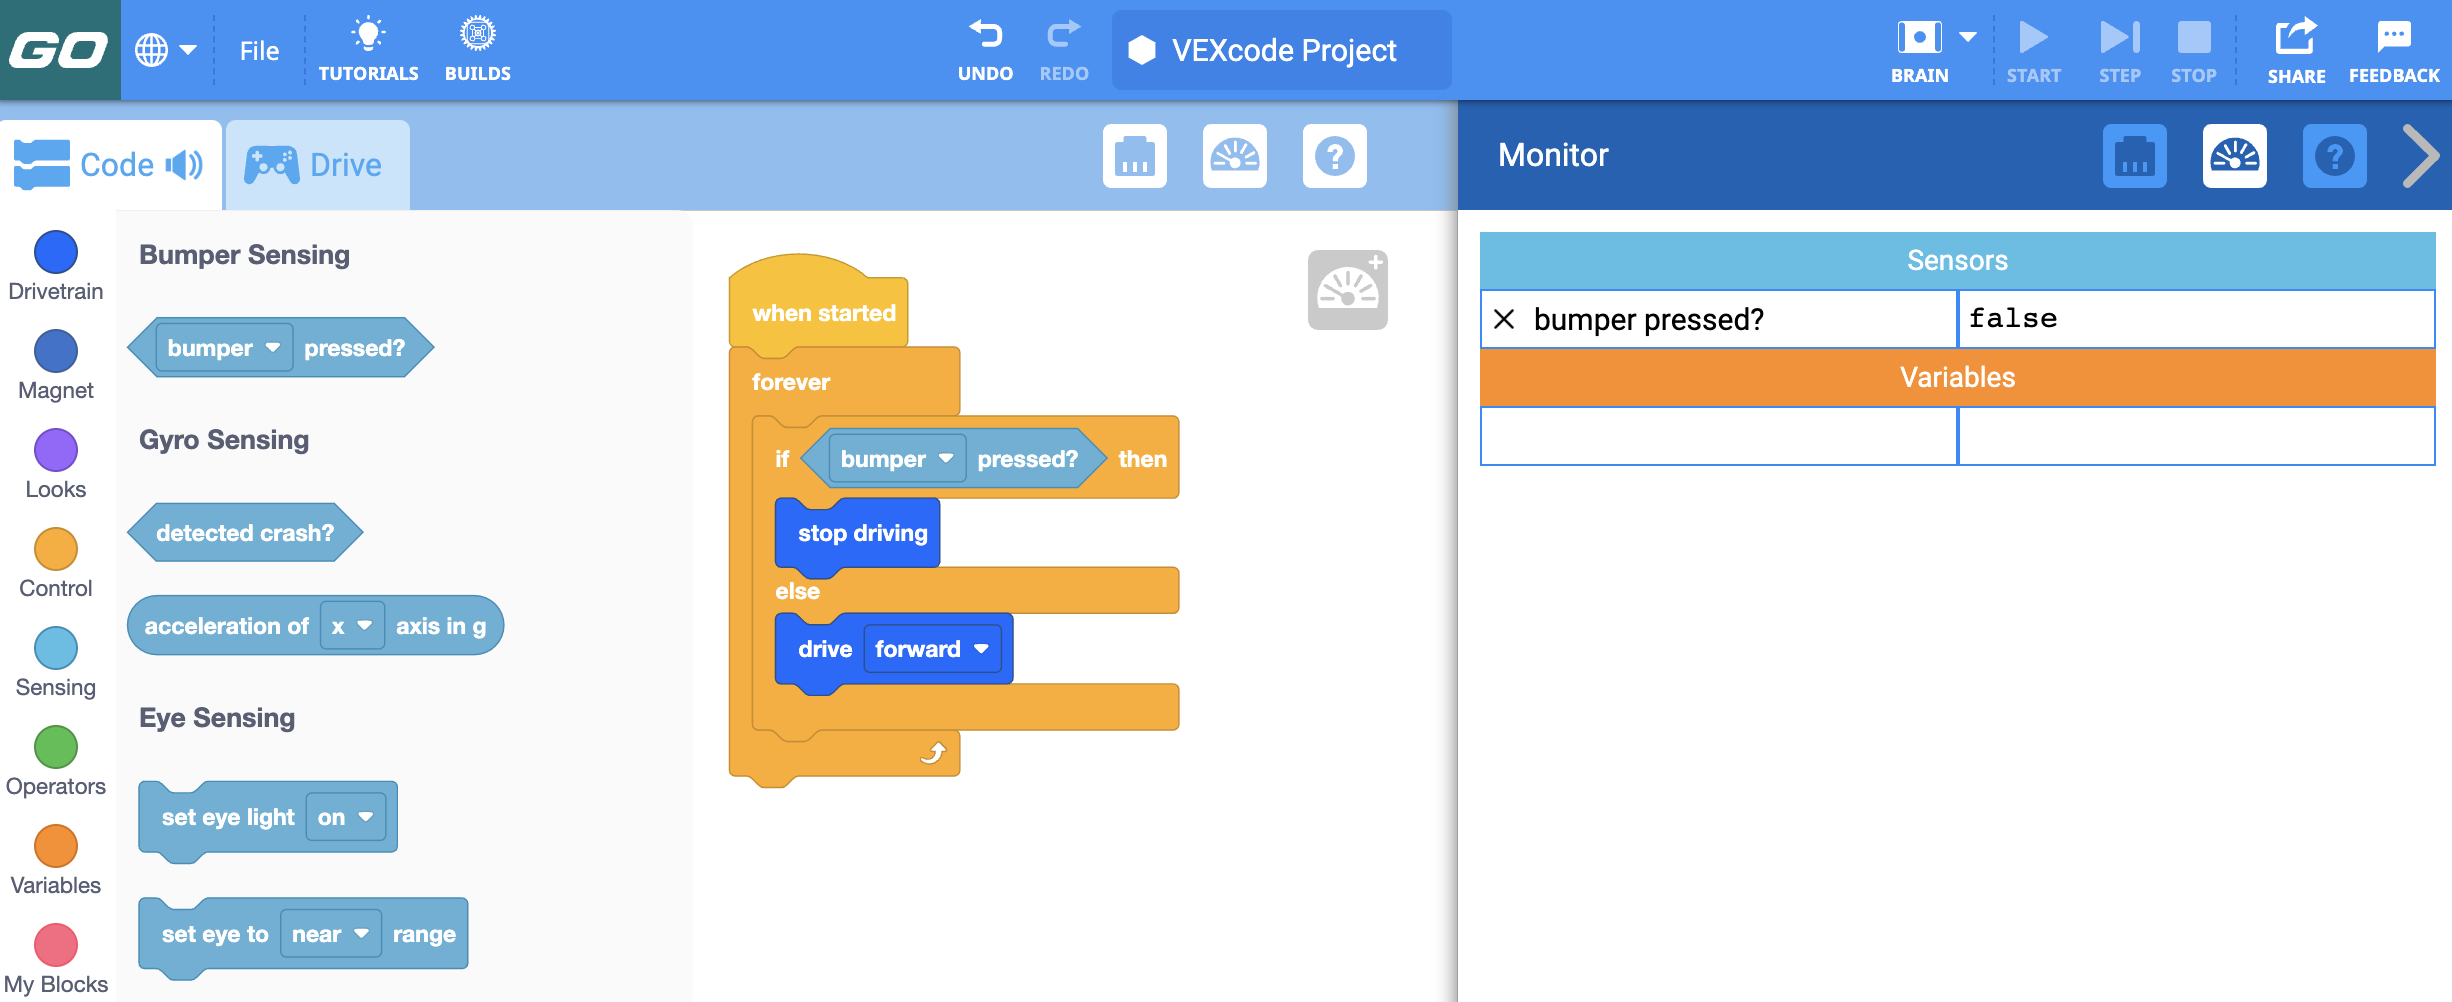Select the Share icon
Viewport: 2452px width, 1002px height.
pos(2297,40)
